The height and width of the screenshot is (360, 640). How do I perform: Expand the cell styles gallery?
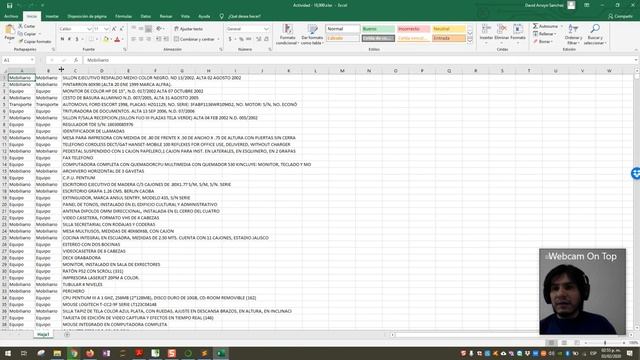point(470,40)
